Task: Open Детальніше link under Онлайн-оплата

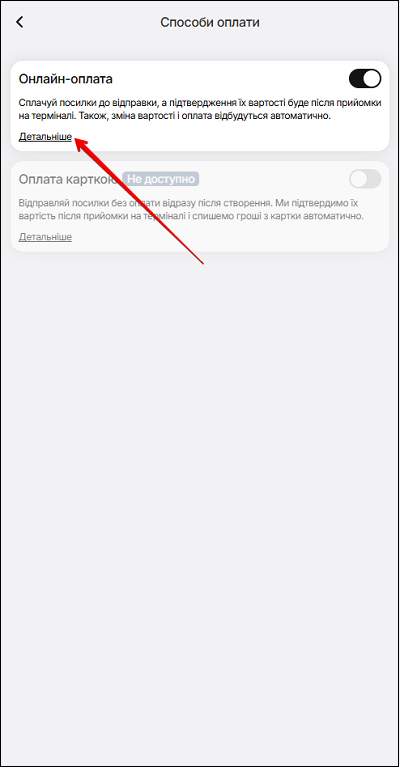Action: (45, 136)
